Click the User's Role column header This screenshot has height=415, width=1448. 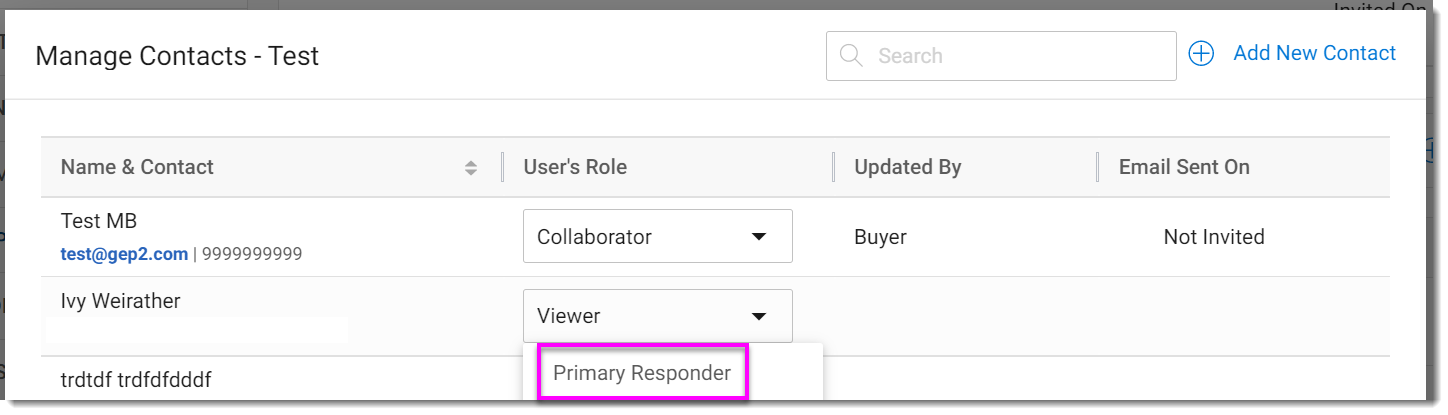coord(575,167)
